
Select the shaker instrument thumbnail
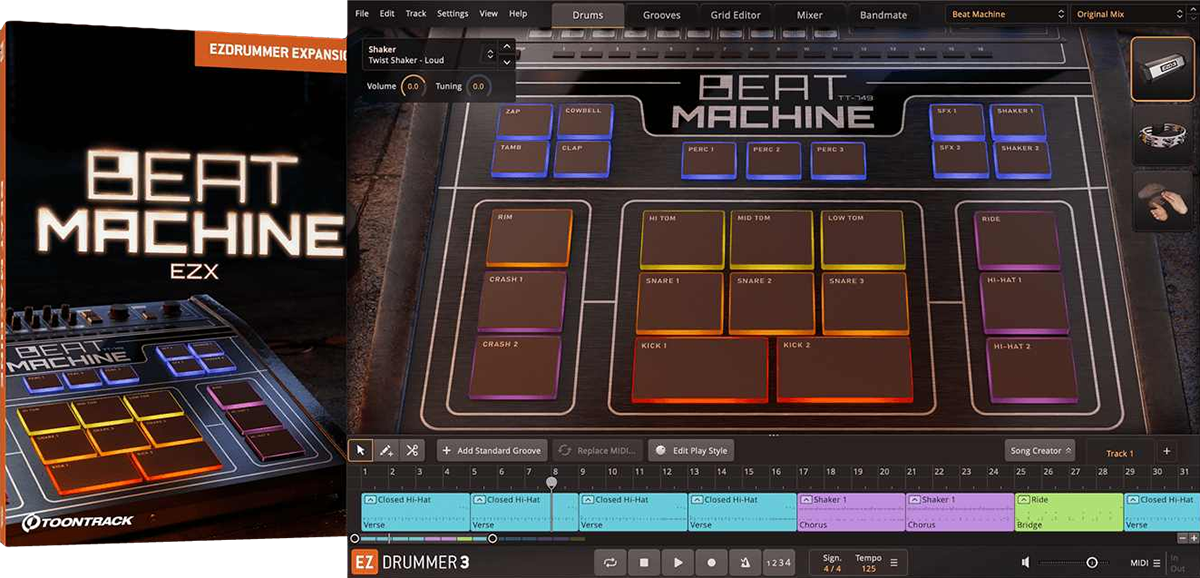(x=1162, y=69)
